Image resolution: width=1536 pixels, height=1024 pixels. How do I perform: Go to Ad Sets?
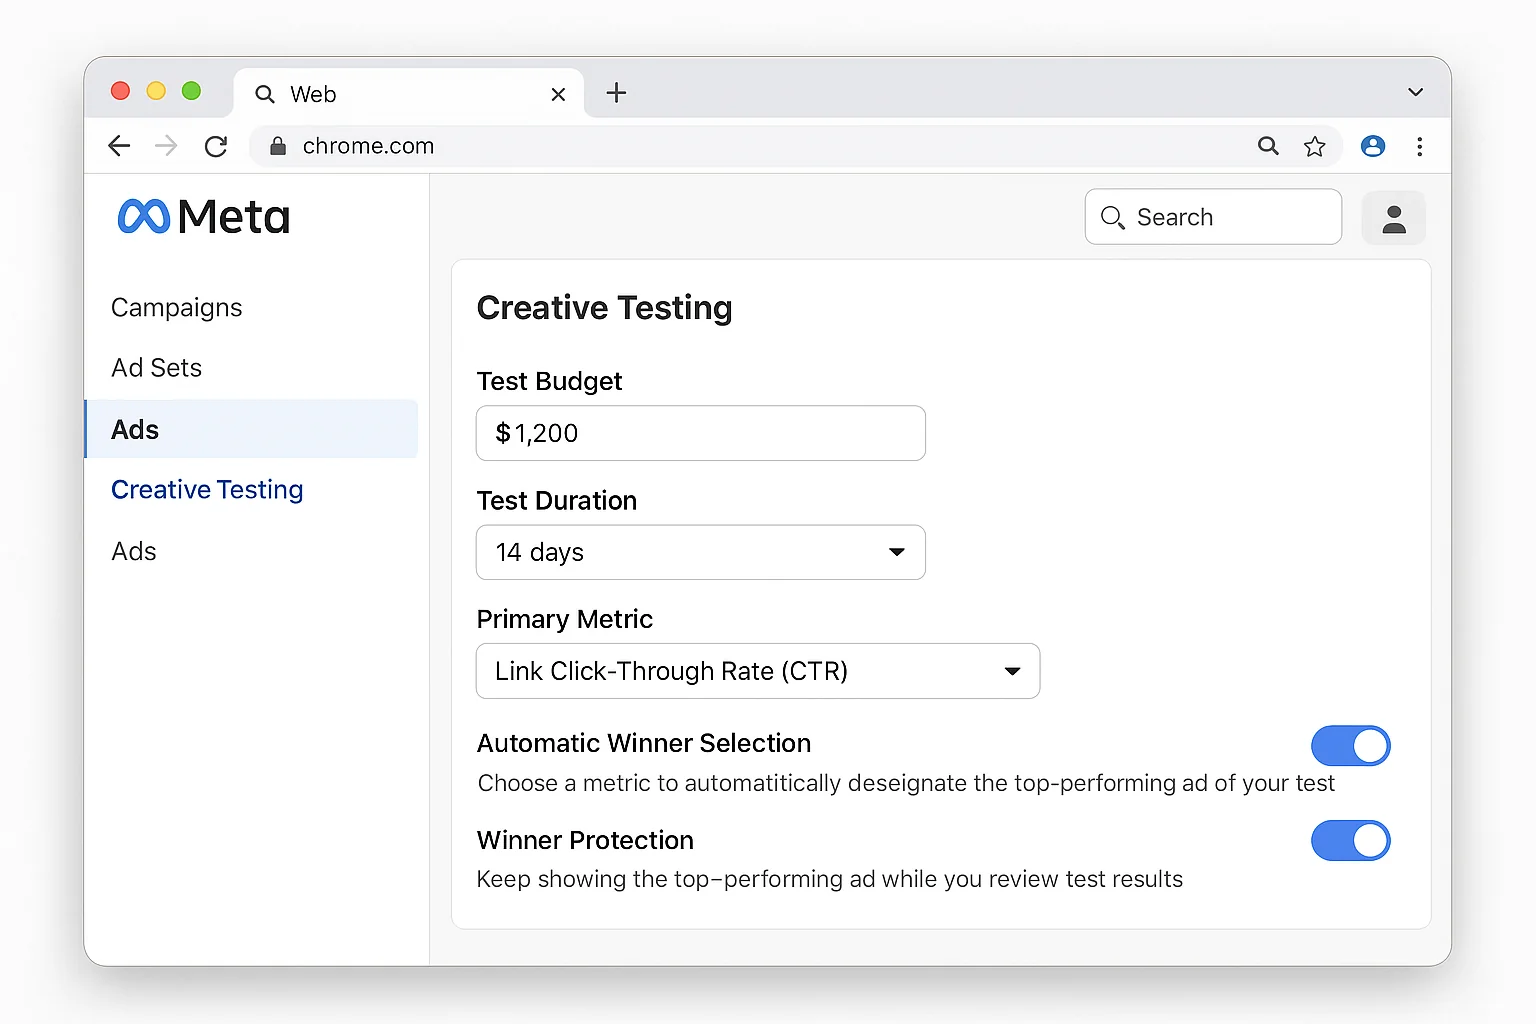coord(156,367)
